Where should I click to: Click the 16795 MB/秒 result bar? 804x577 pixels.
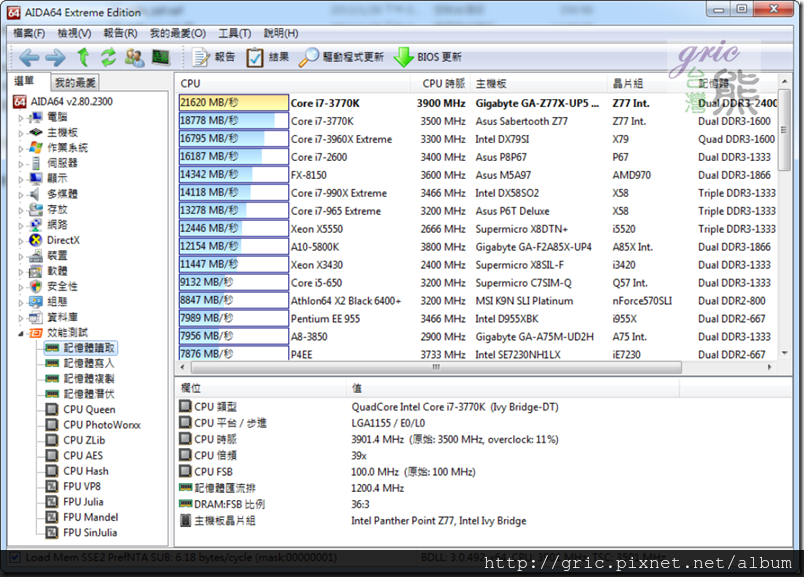(234, 138)
